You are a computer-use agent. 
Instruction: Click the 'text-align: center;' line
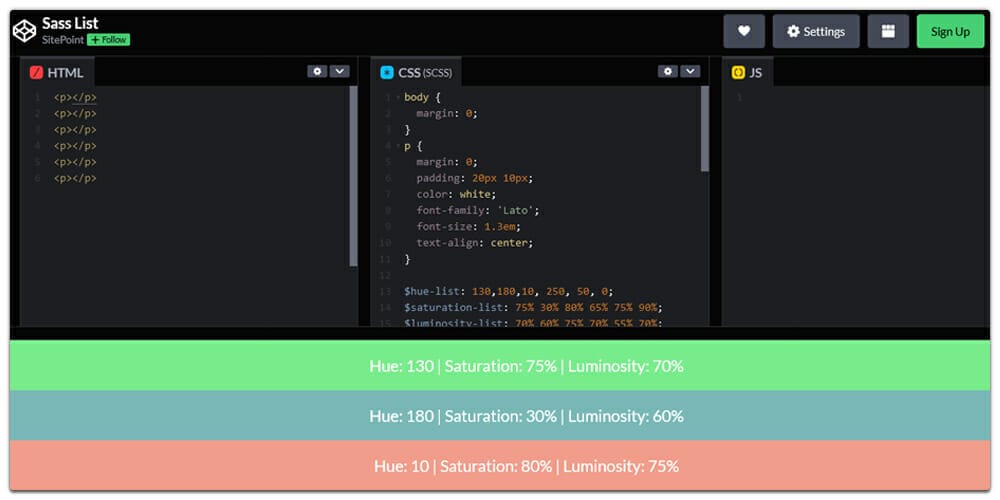tap(474, 242)
